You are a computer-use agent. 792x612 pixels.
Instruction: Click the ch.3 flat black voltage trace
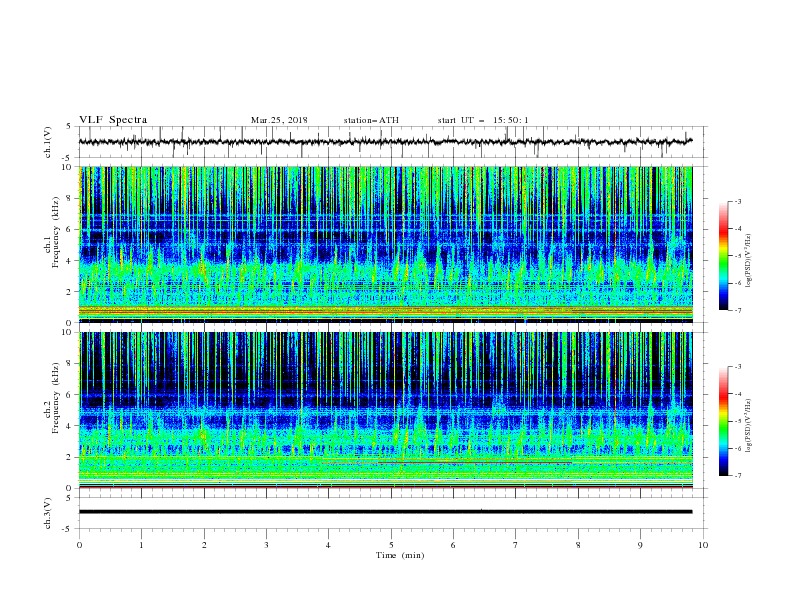pyautogui.click(x=385, y=512)
